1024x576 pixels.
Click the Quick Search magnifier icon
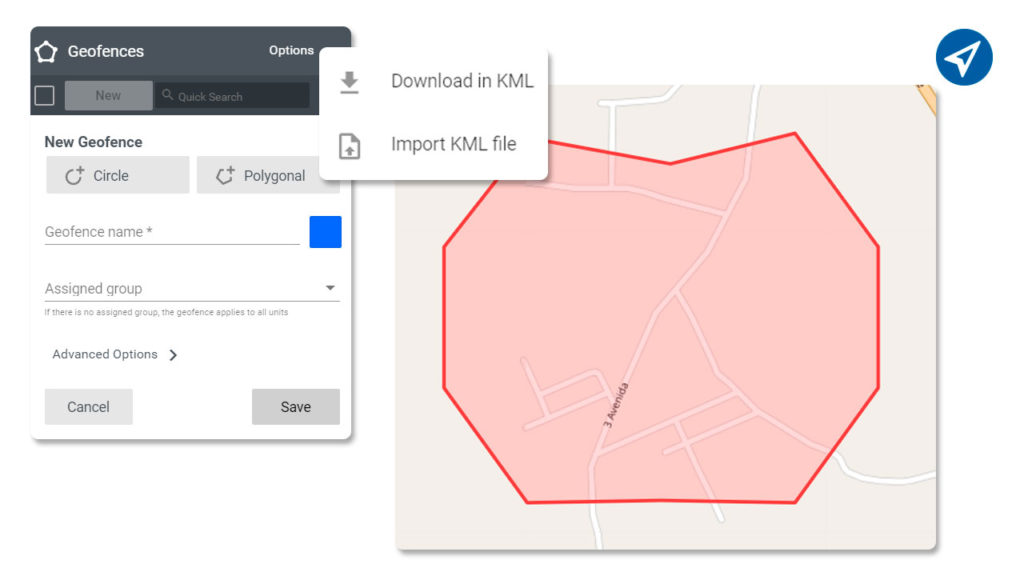[168, 95]
